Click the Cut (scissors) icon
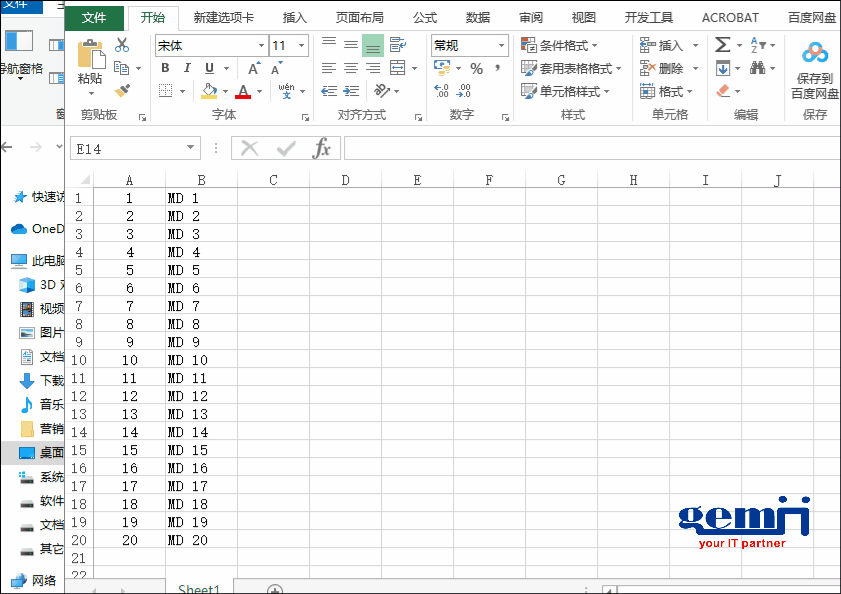The image size is (841, 594). click(x=122, y=45)
